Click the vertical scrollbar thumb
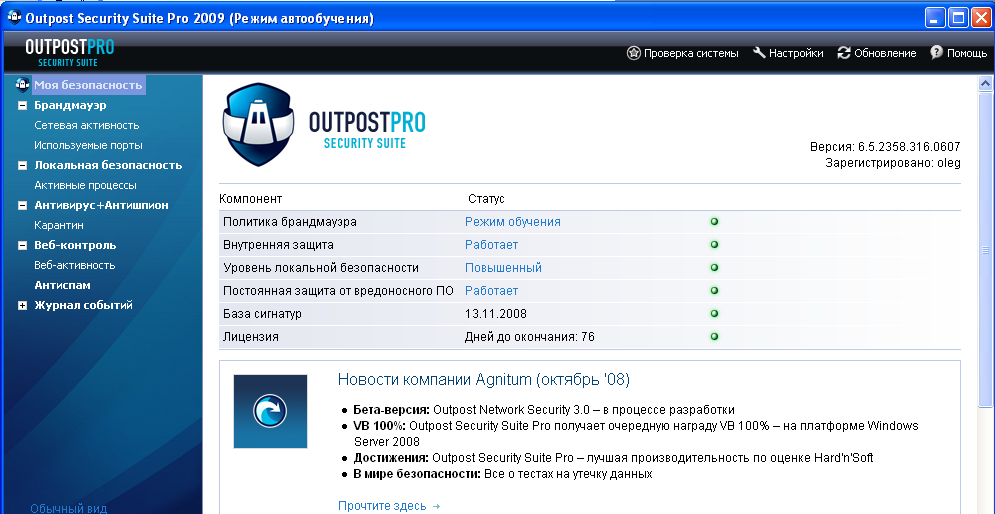995x514 pixels. (x=985, y=249)
